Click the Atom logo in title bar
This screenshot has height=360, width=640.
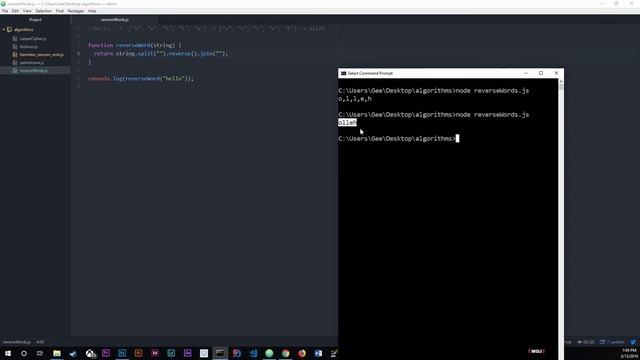3,4
